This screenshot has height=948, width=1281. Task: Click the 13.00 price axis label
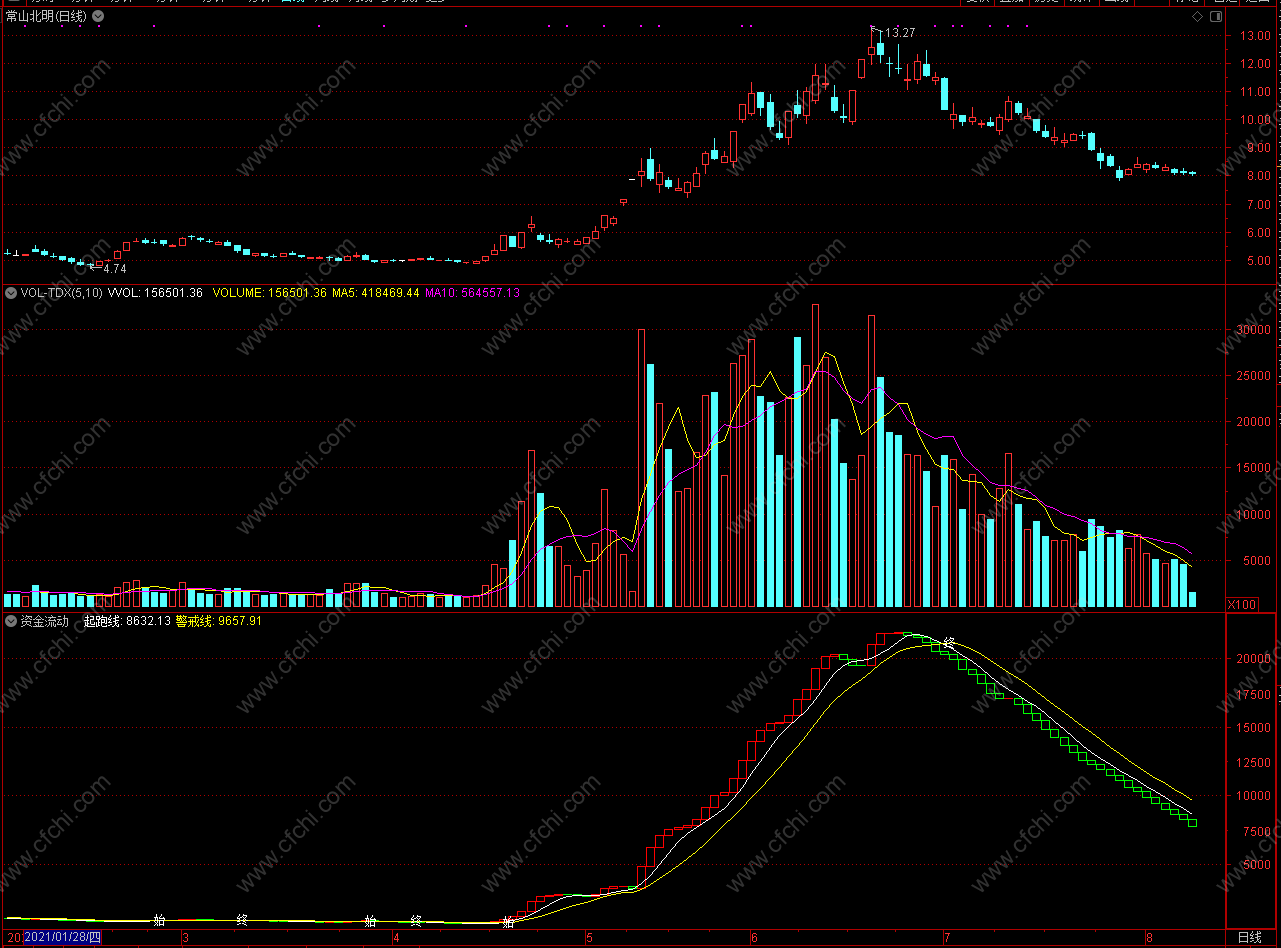click(x=1255, y=35)
